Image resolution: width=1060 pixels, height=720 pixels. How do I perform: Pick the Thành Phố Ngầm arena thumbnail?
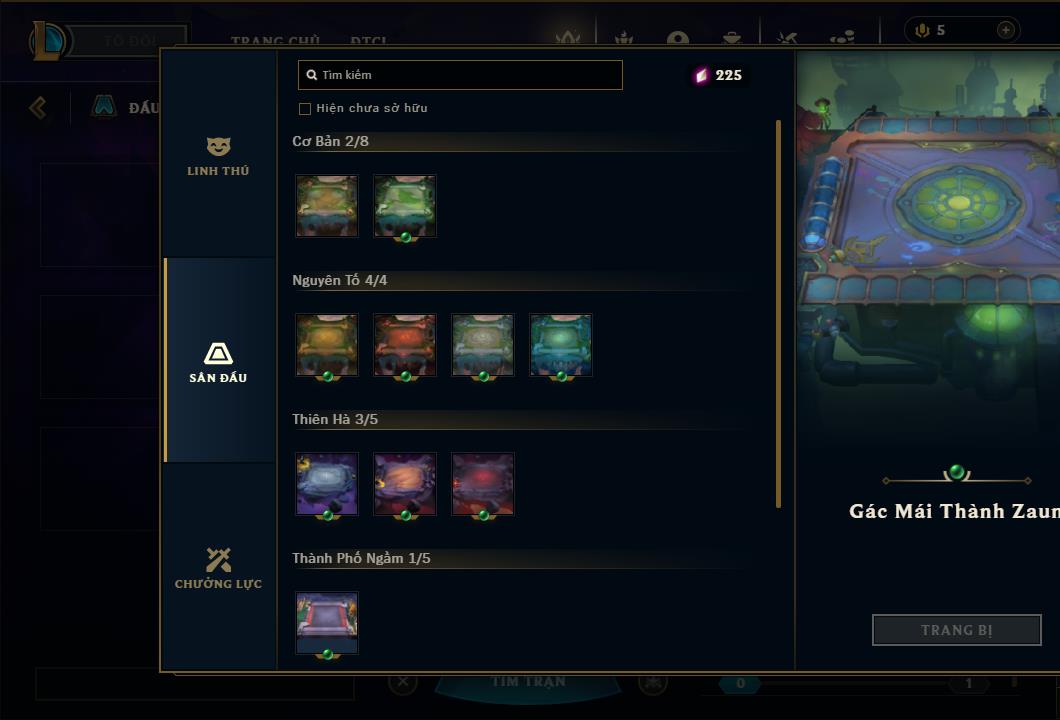327,623
